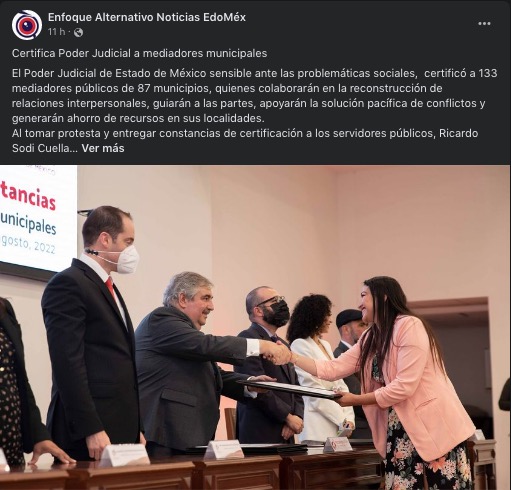Click the red tie of the standing man

point(111,289)
